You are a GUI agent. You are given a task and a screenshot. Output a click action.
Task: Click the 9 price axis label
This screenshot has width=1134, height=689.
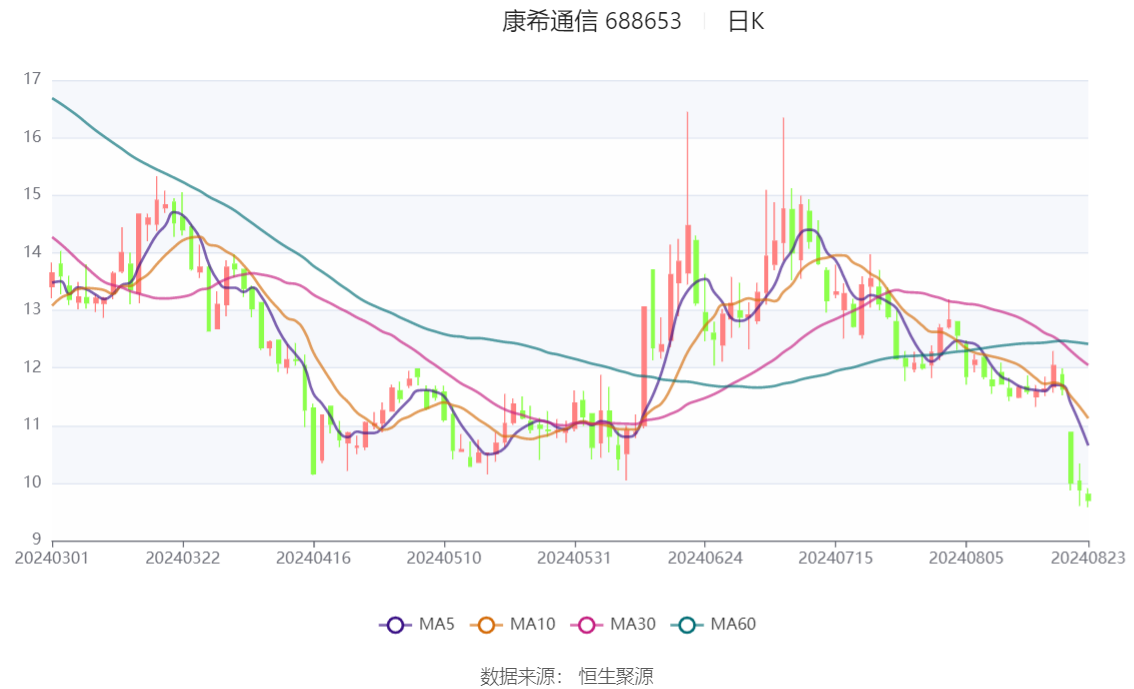[x=36, y=539]
